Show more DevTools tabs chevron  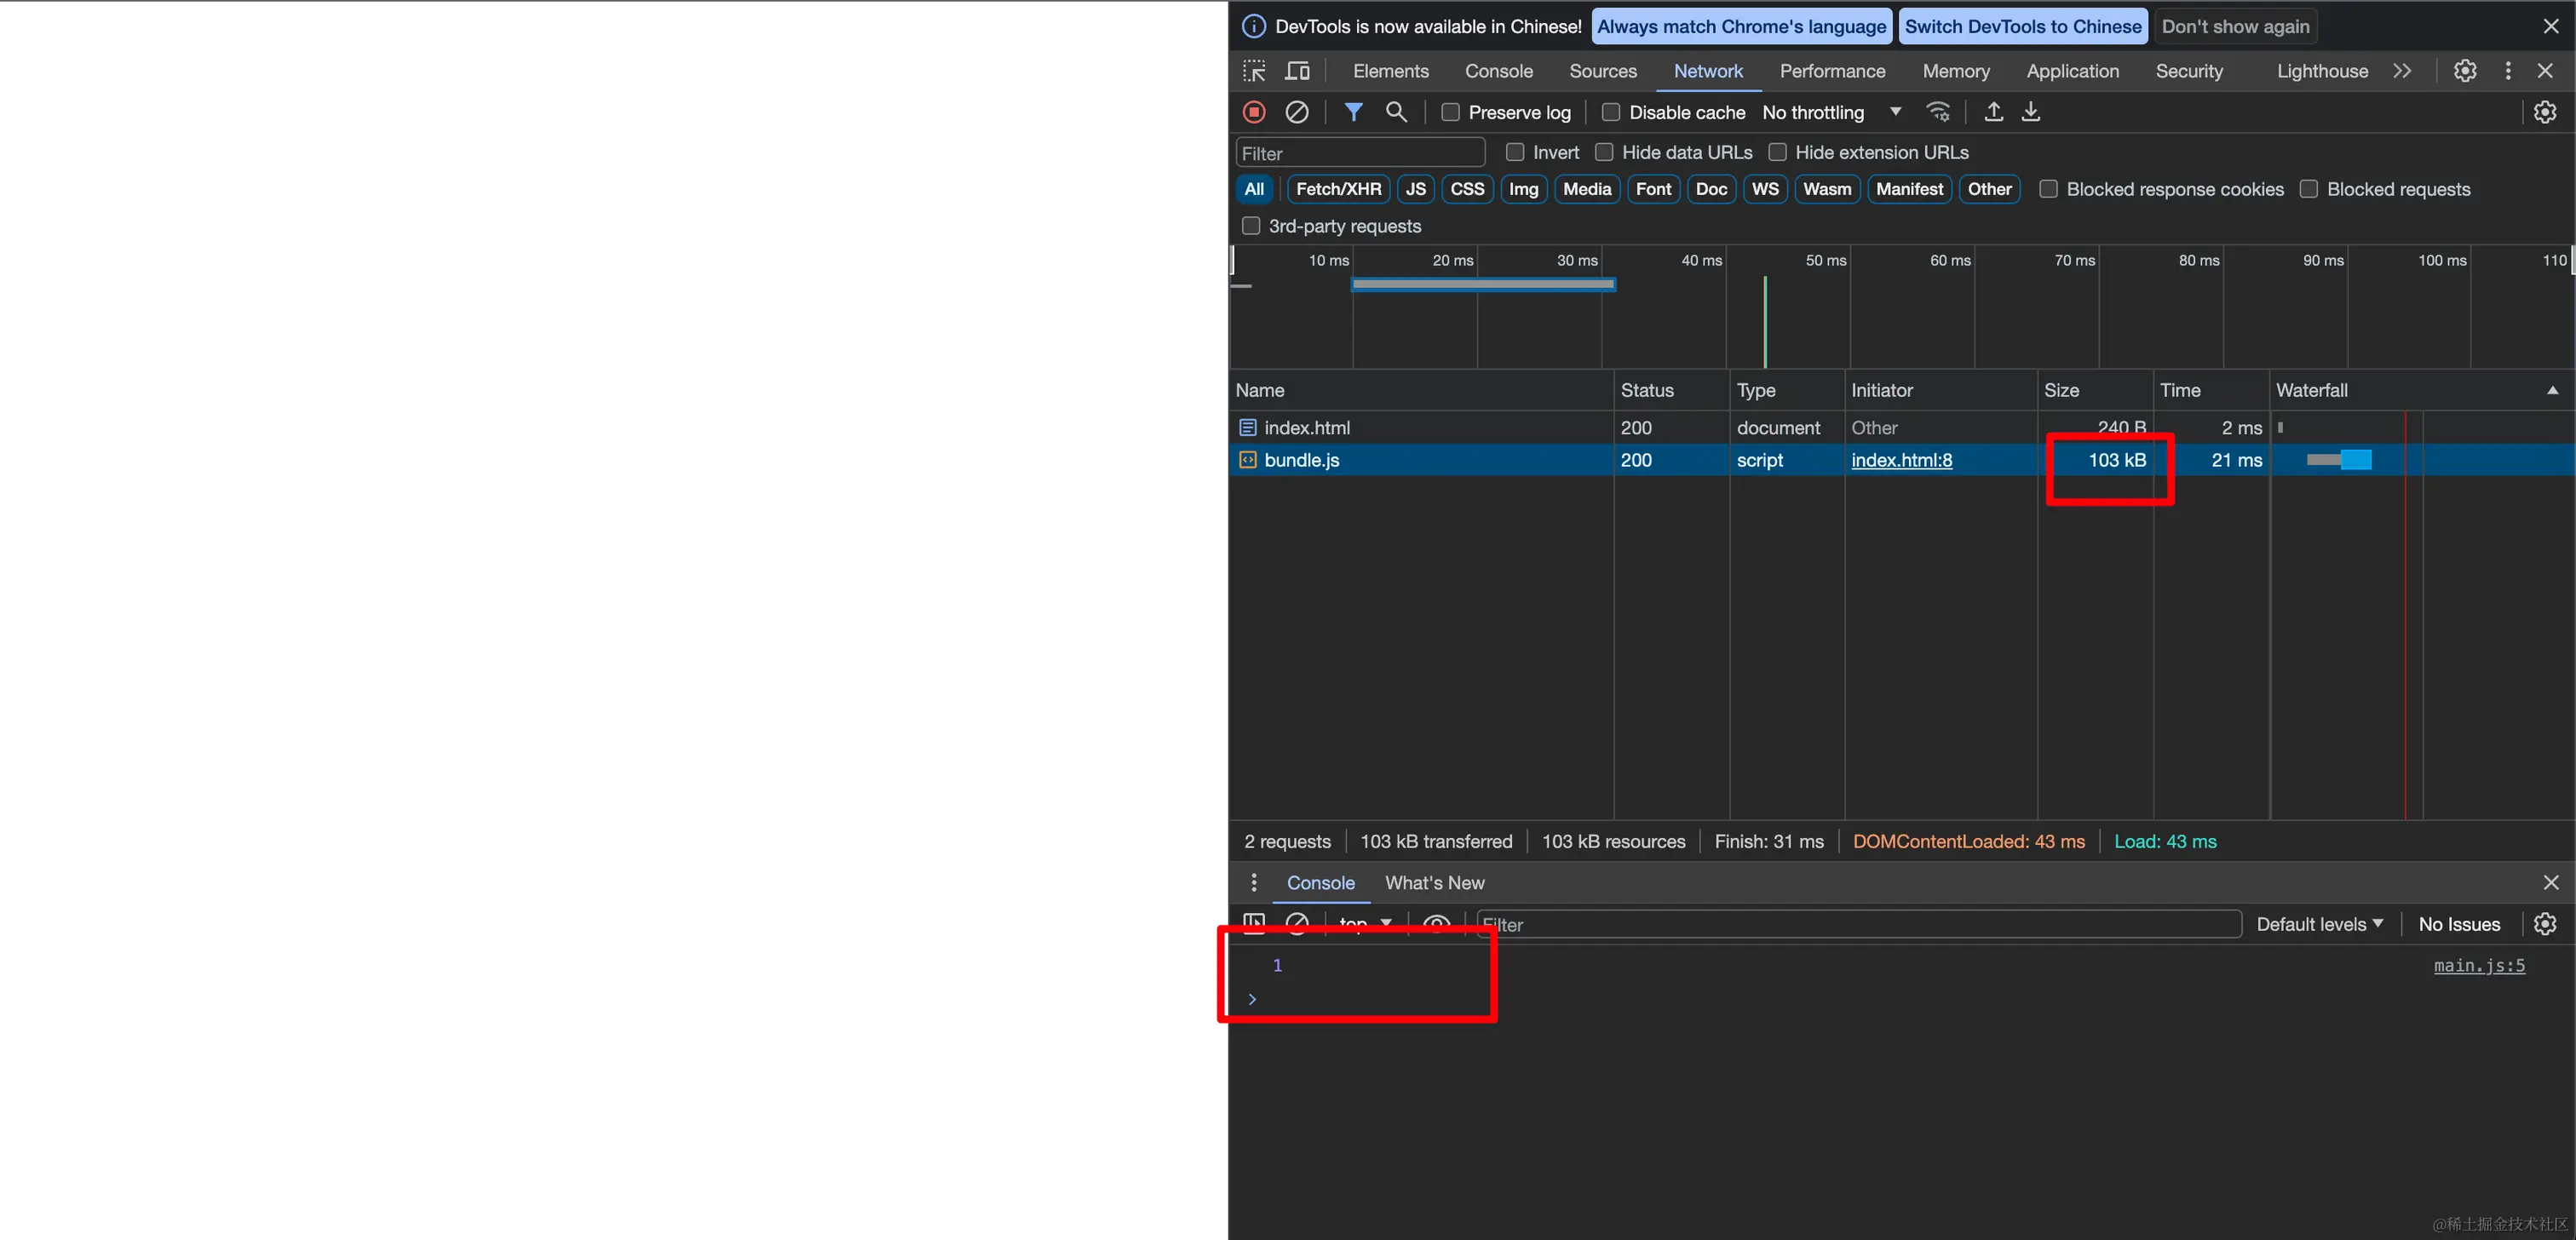click(x=2402, y=71)
